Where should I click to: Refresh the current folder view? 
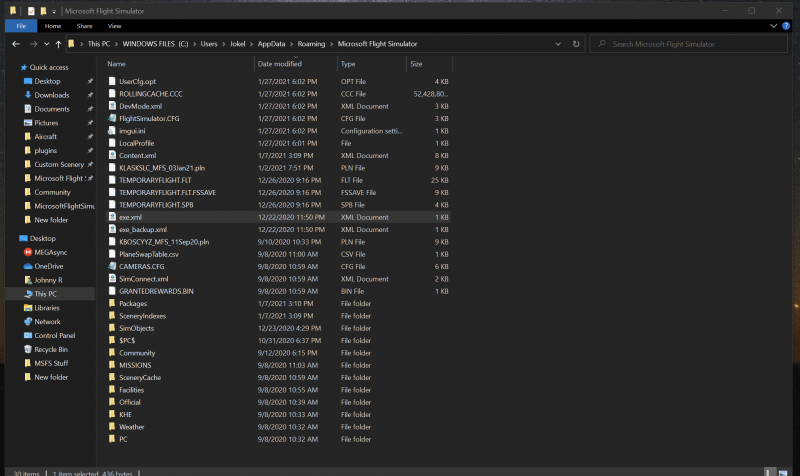[x=576, y=44]
